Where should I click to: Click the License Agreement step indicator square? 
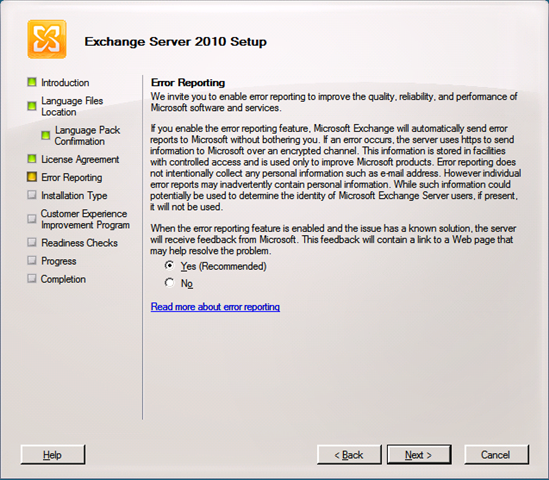pyautogui.click(x=32, y=159)
